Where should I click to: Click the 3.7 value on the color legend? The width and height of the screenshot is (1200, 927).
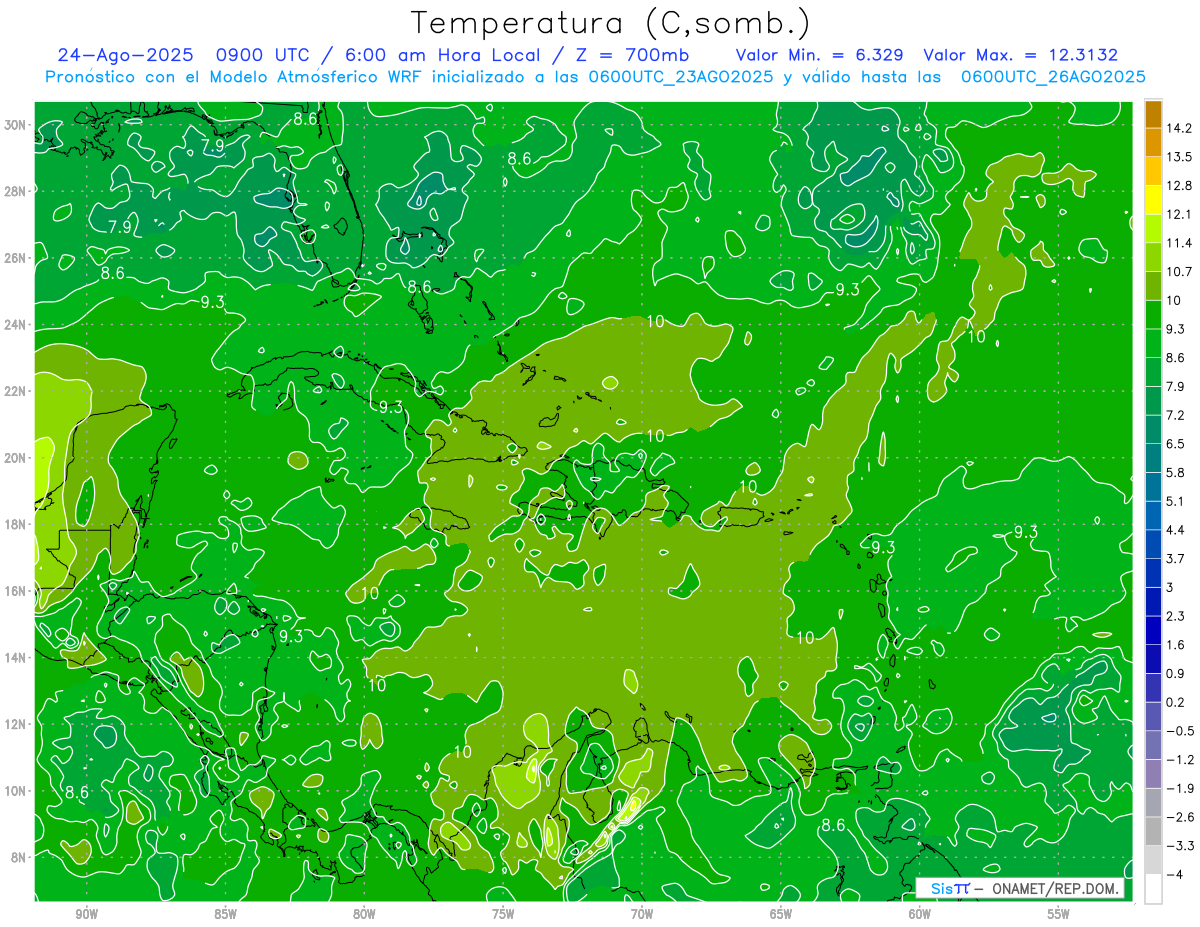(1175, 558)
